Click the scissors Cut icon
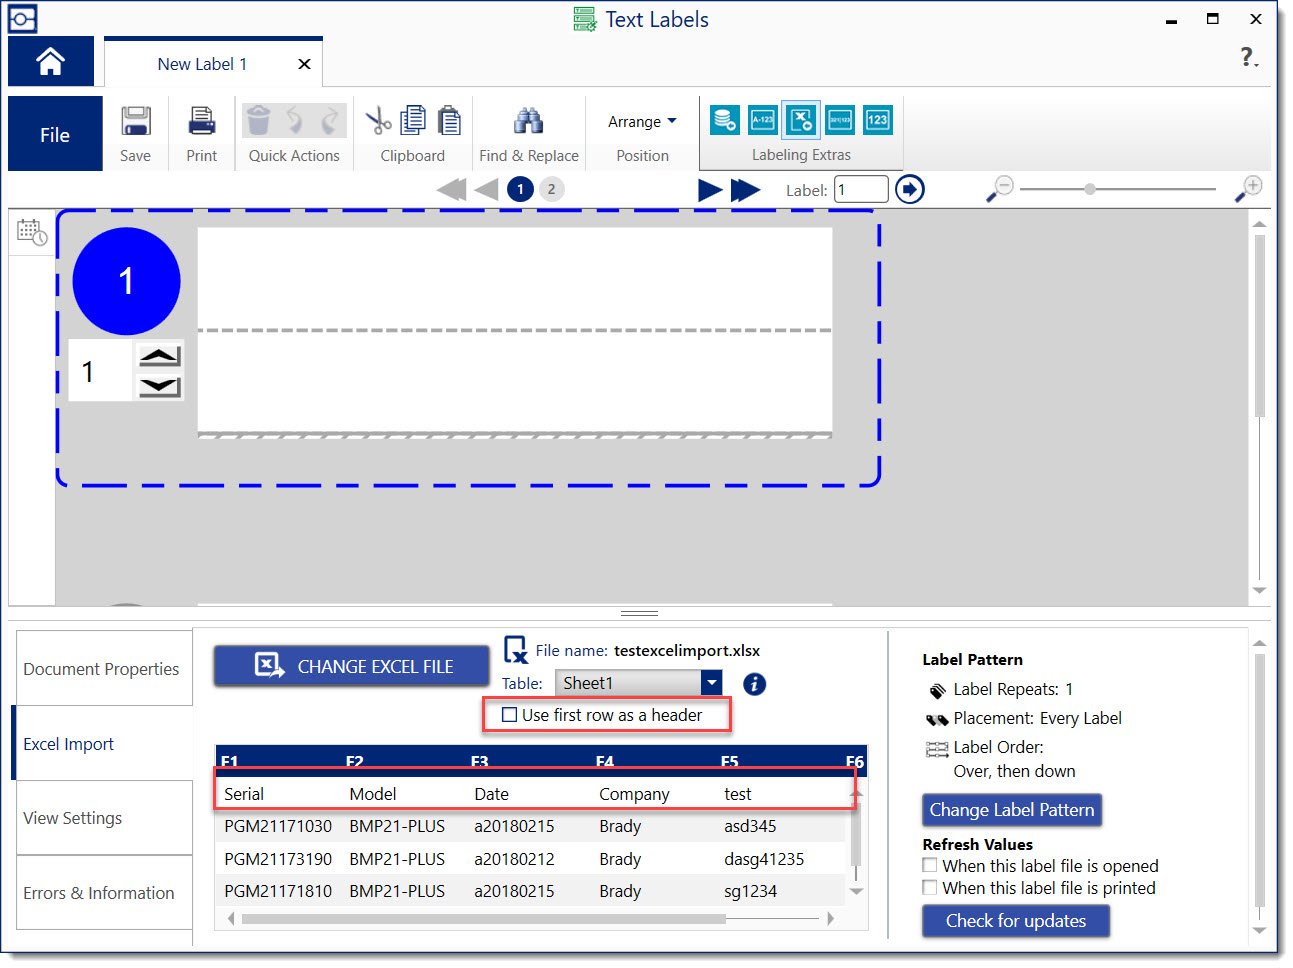Screen dimensions: 1293x968 click(378, 122)
